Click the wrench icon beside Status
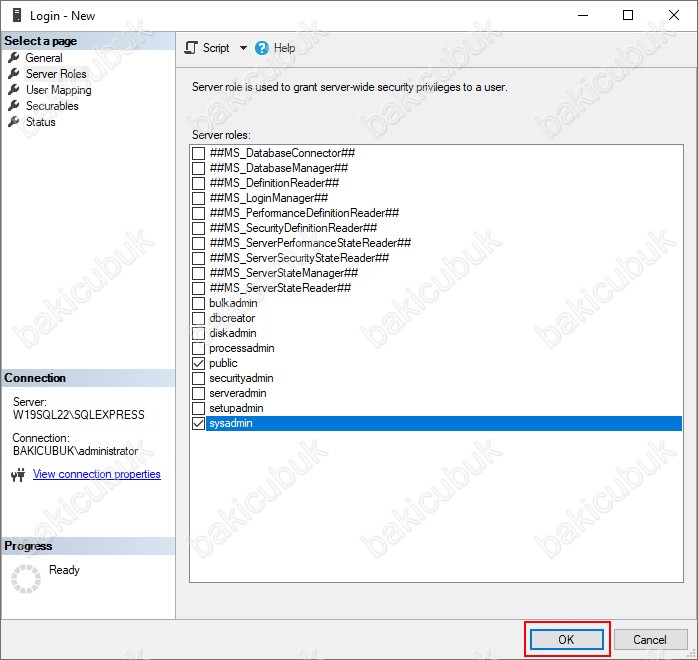698x660 pixels. pos(14,122)
